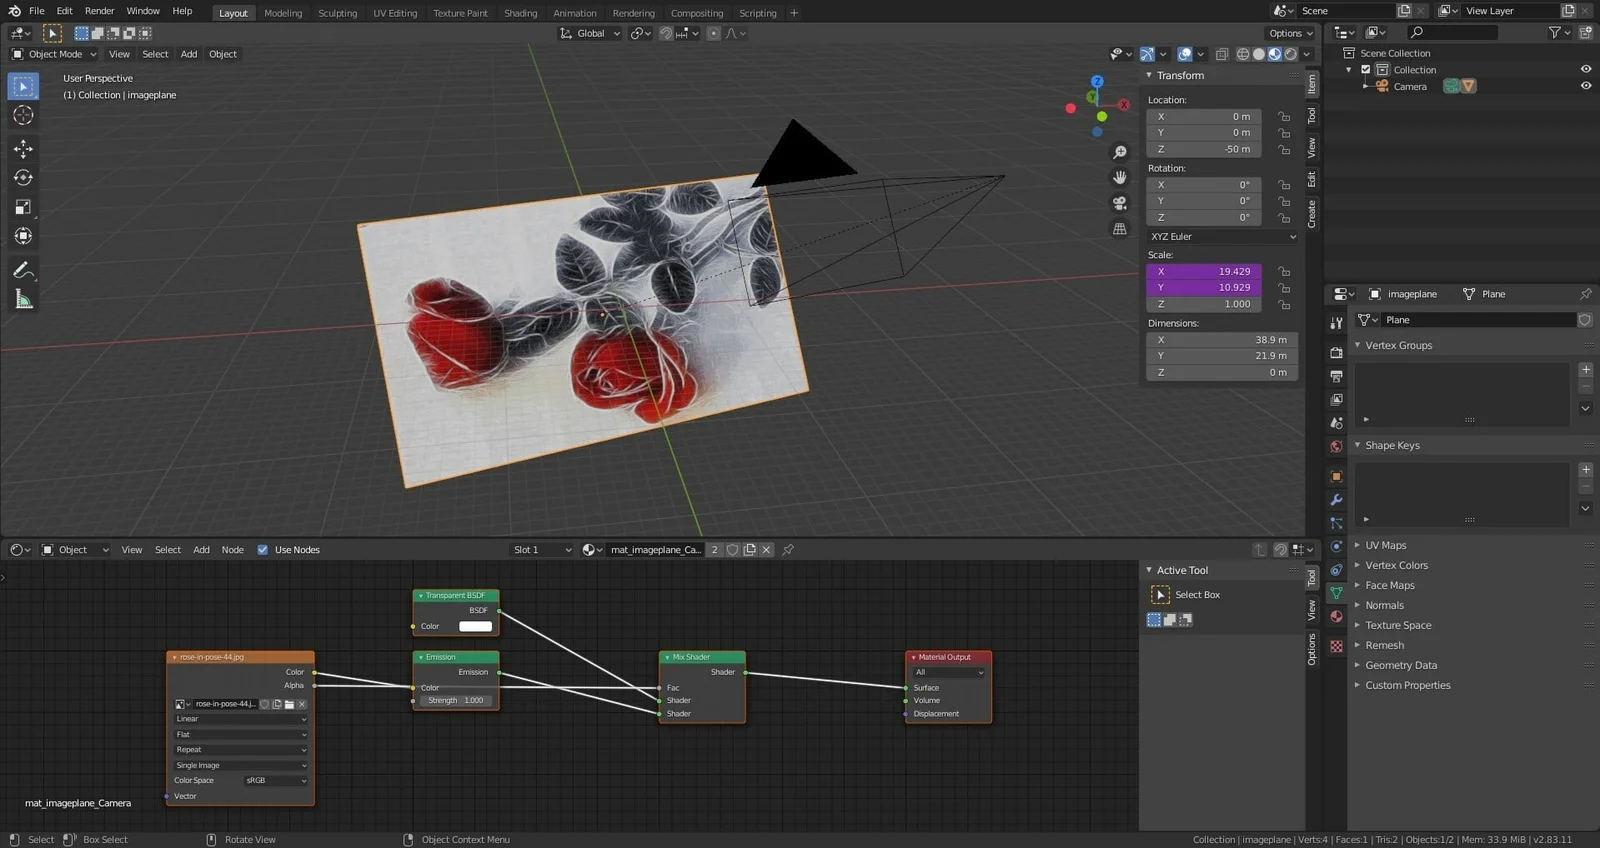Screen dimensions: 1600x848
Task: Click the zoom magnifier icon in viewport
Action: [1120, 152]
